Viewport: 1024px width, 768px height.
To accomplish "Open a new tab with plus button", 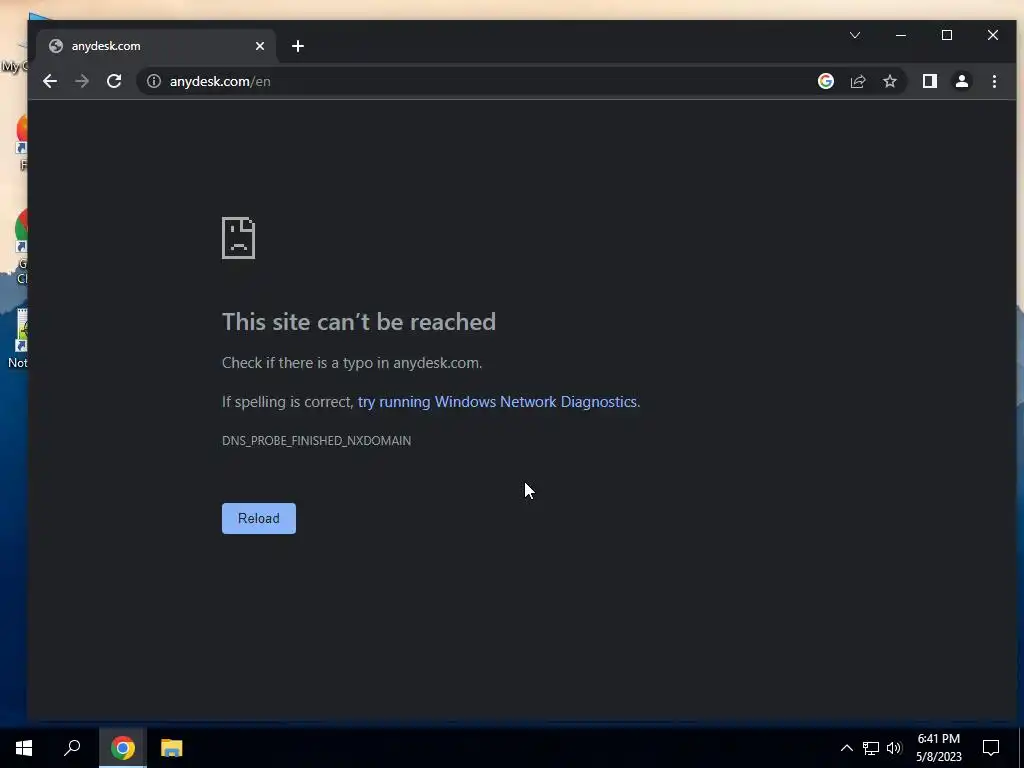I will (298, 46).
